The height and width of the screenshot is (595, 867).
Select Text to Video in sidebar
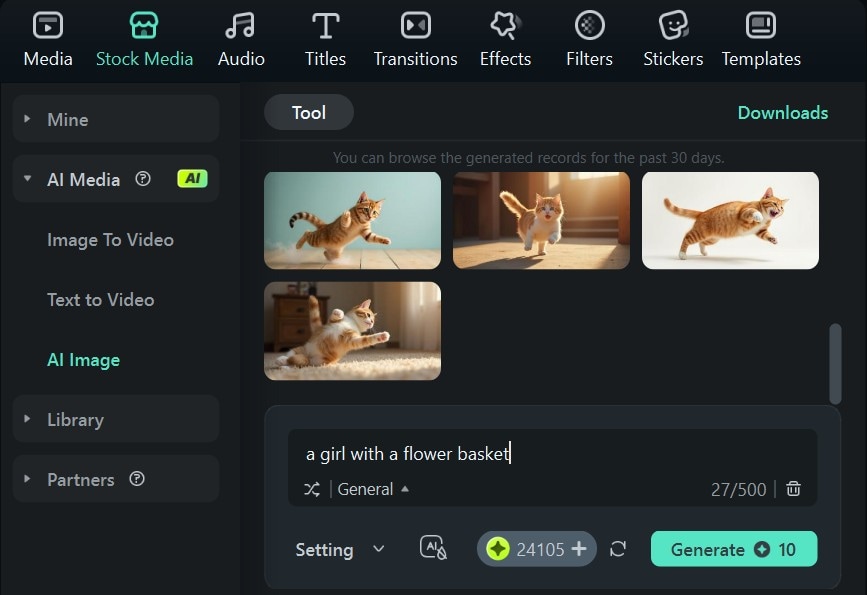(x=99, y=299)
